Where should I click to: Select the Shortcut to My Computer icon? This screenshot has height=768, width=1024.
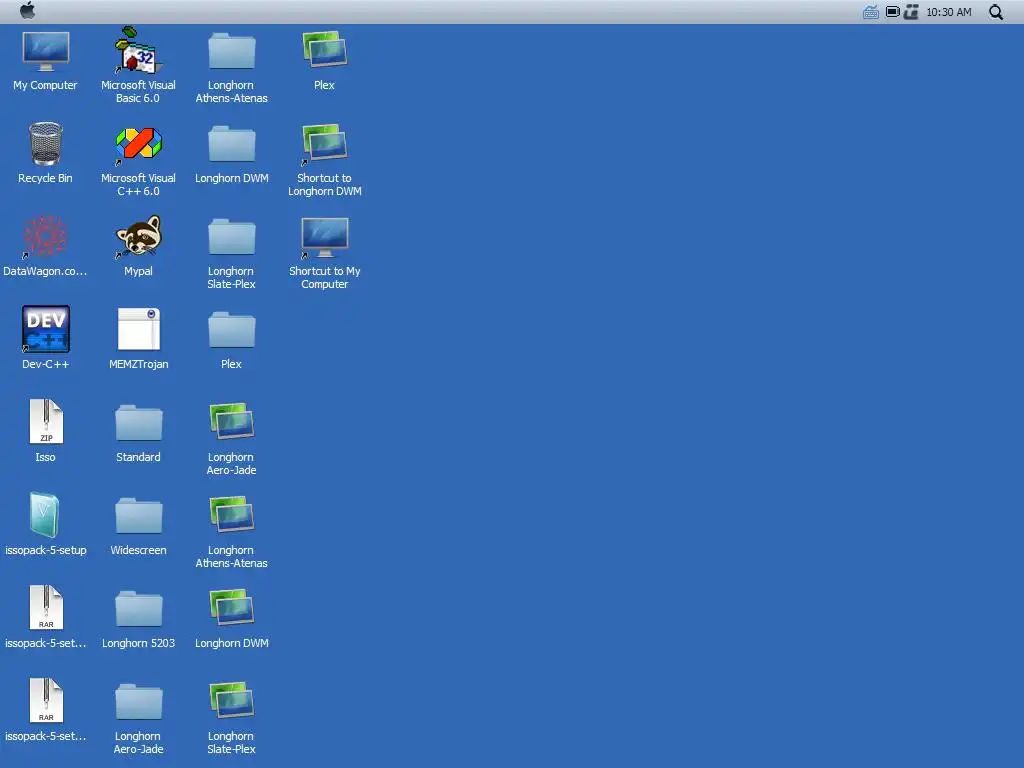(325, 237)
